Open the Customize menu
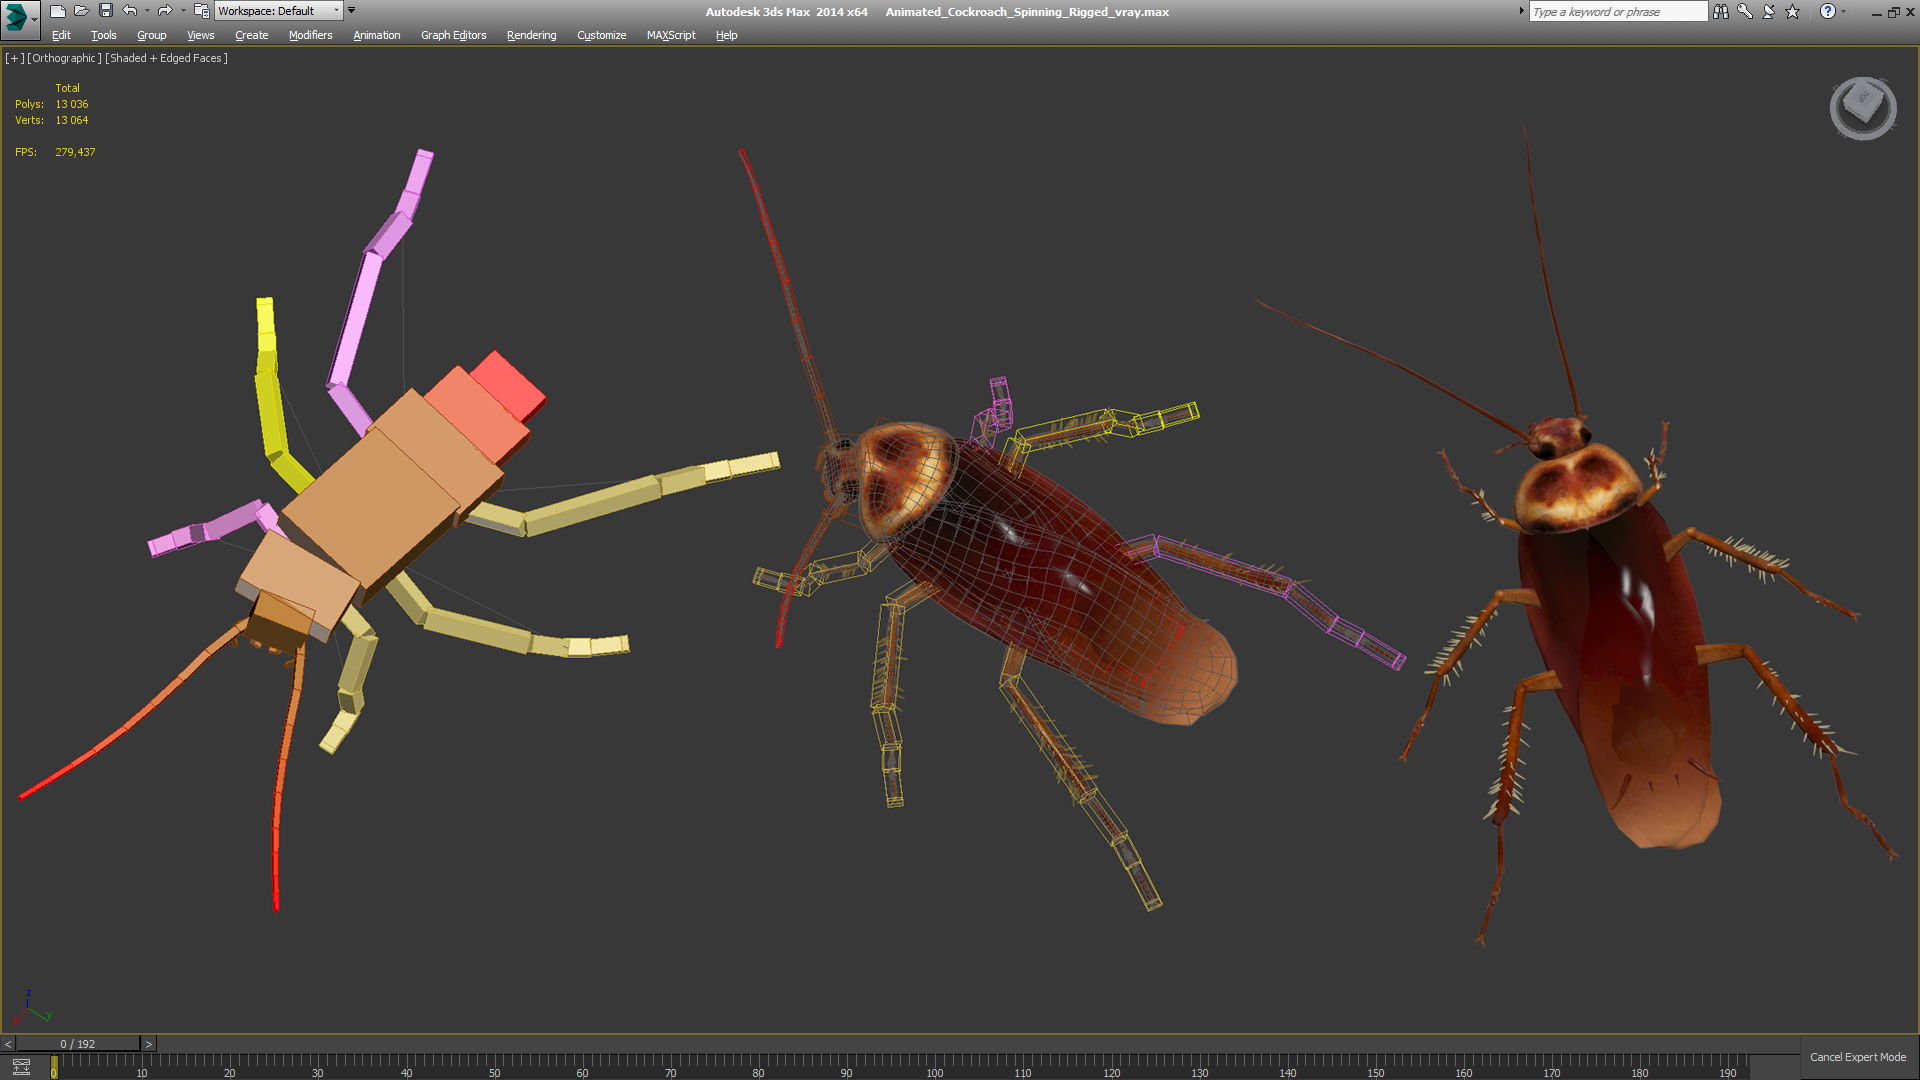Image resolution: width=1920 pixels, height=1080 pixels. pyautogui.click(x=602, y=35)
